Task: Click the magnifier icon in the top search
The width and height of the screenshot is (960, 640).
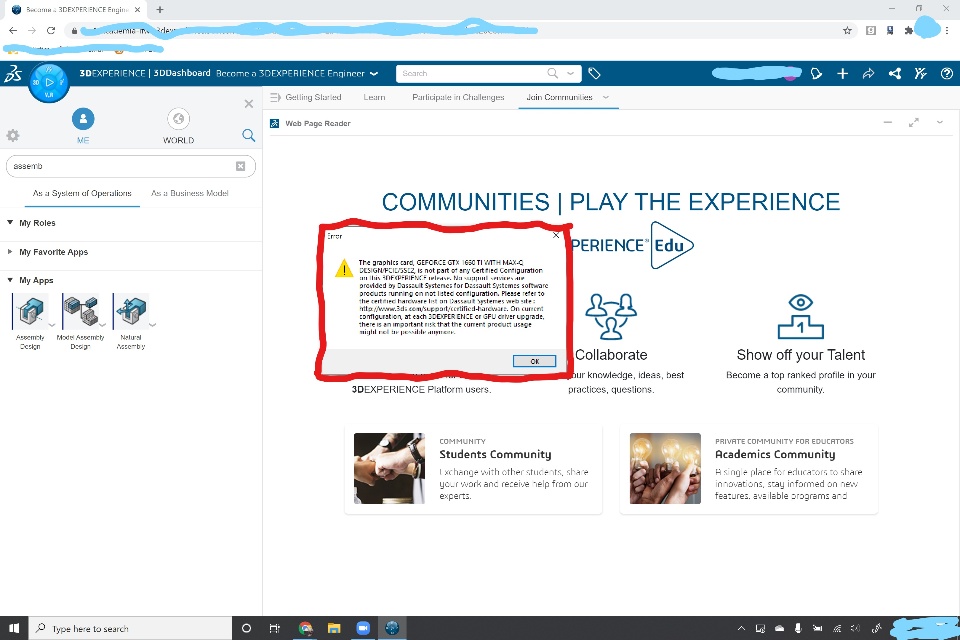Action: point(552,73)
